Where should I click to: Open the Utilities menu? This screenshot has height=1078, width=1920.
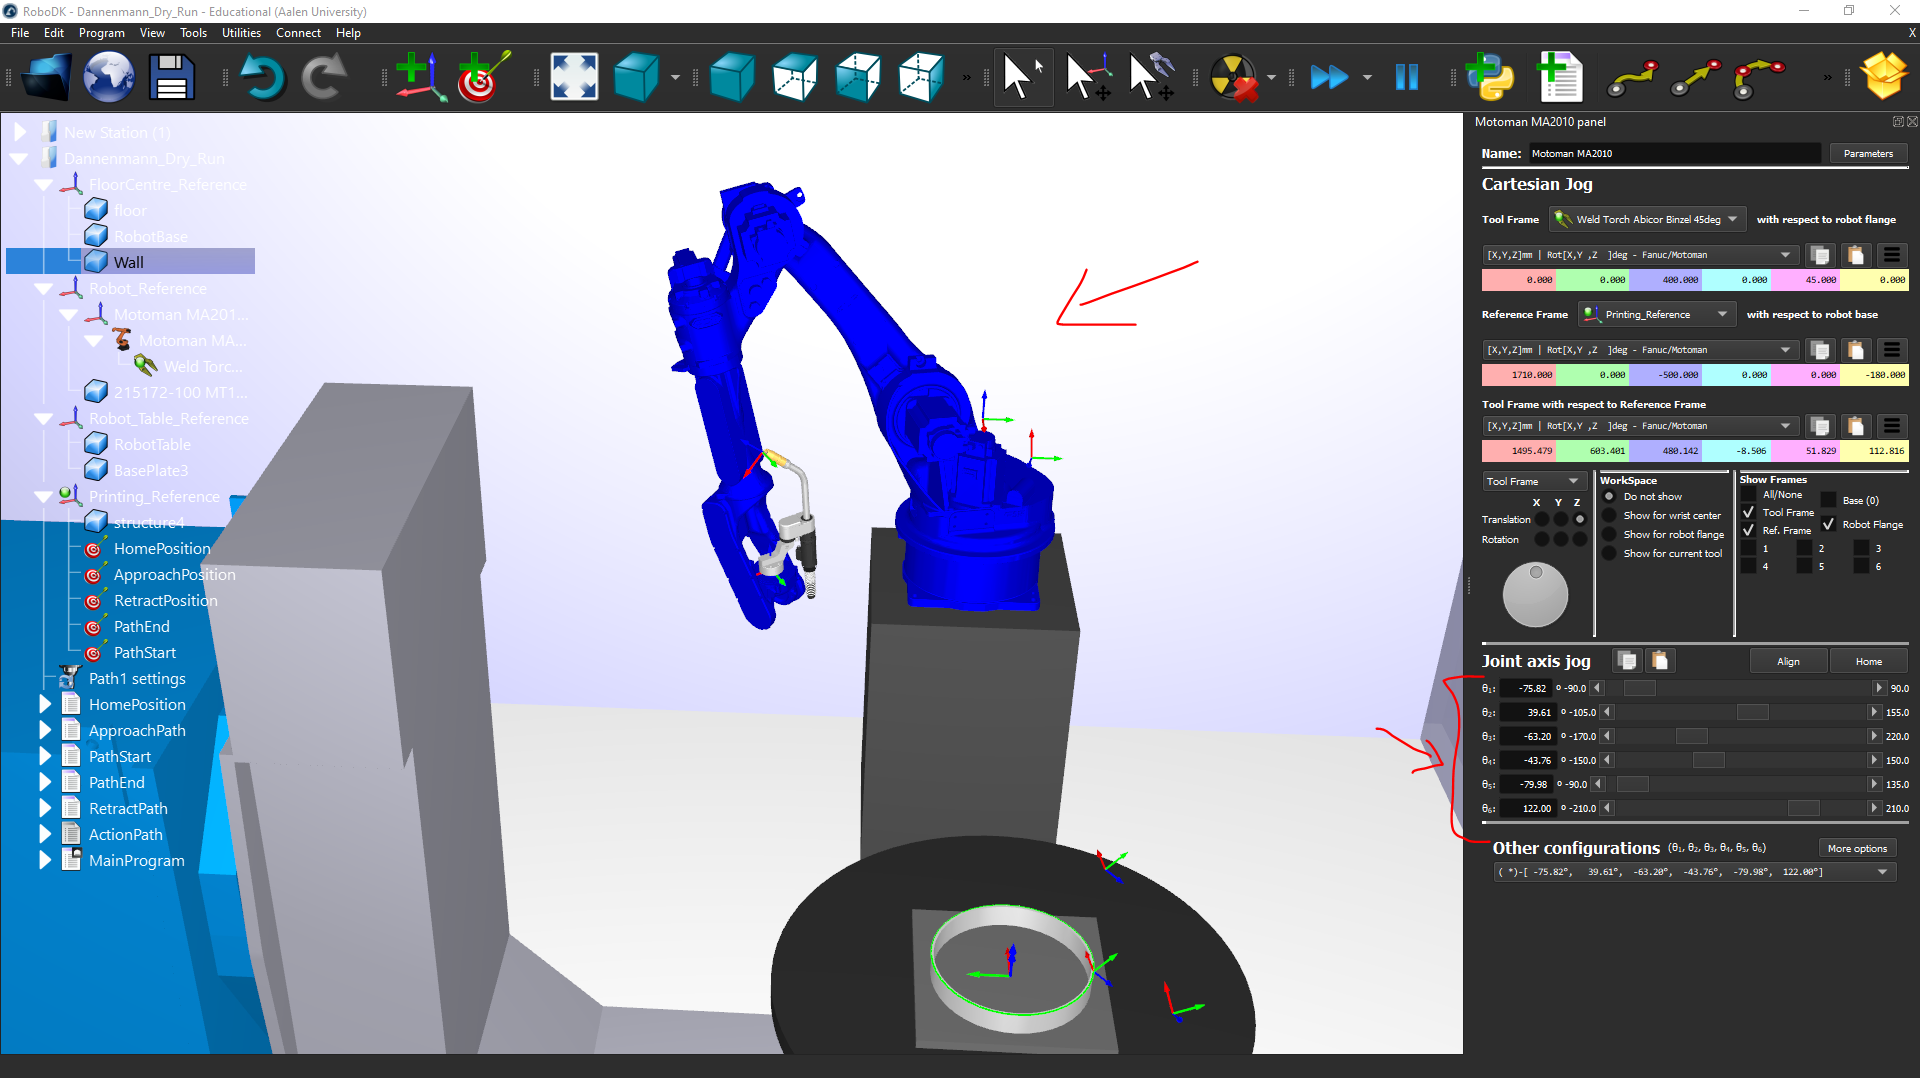click(x=241, y=33)
